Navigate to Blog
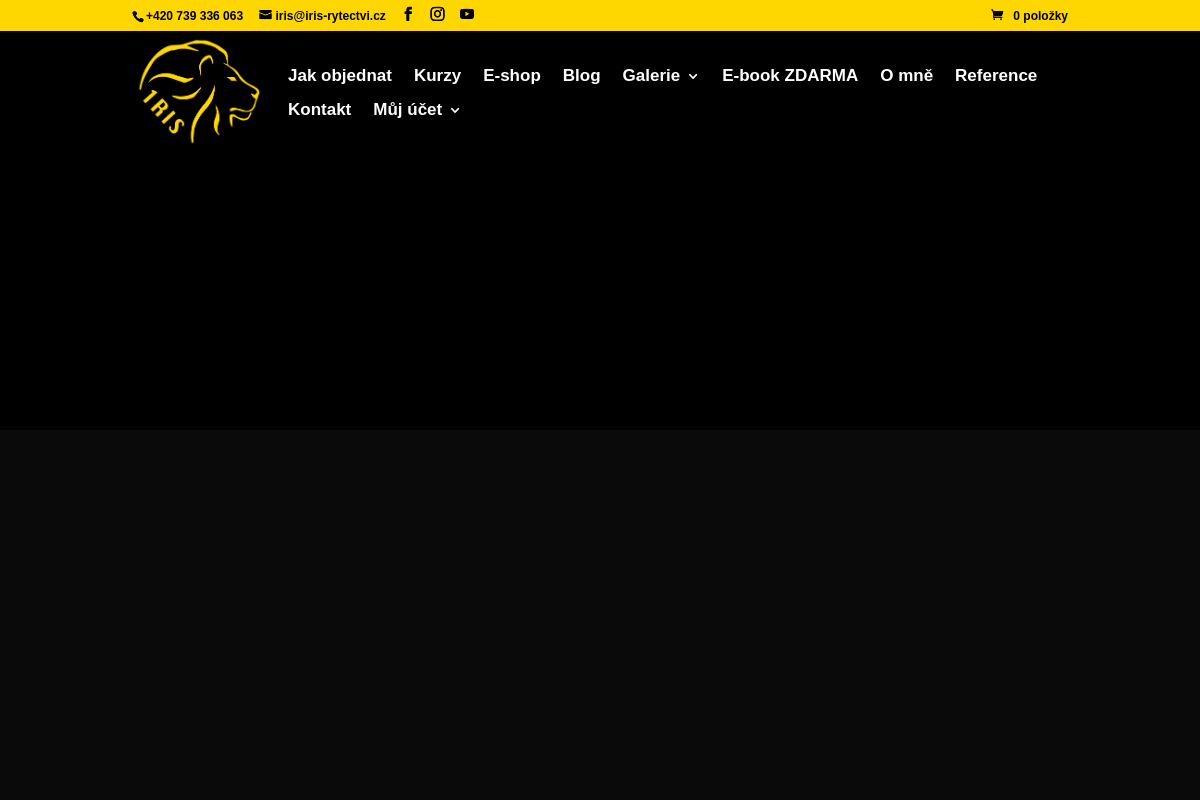 581,76
